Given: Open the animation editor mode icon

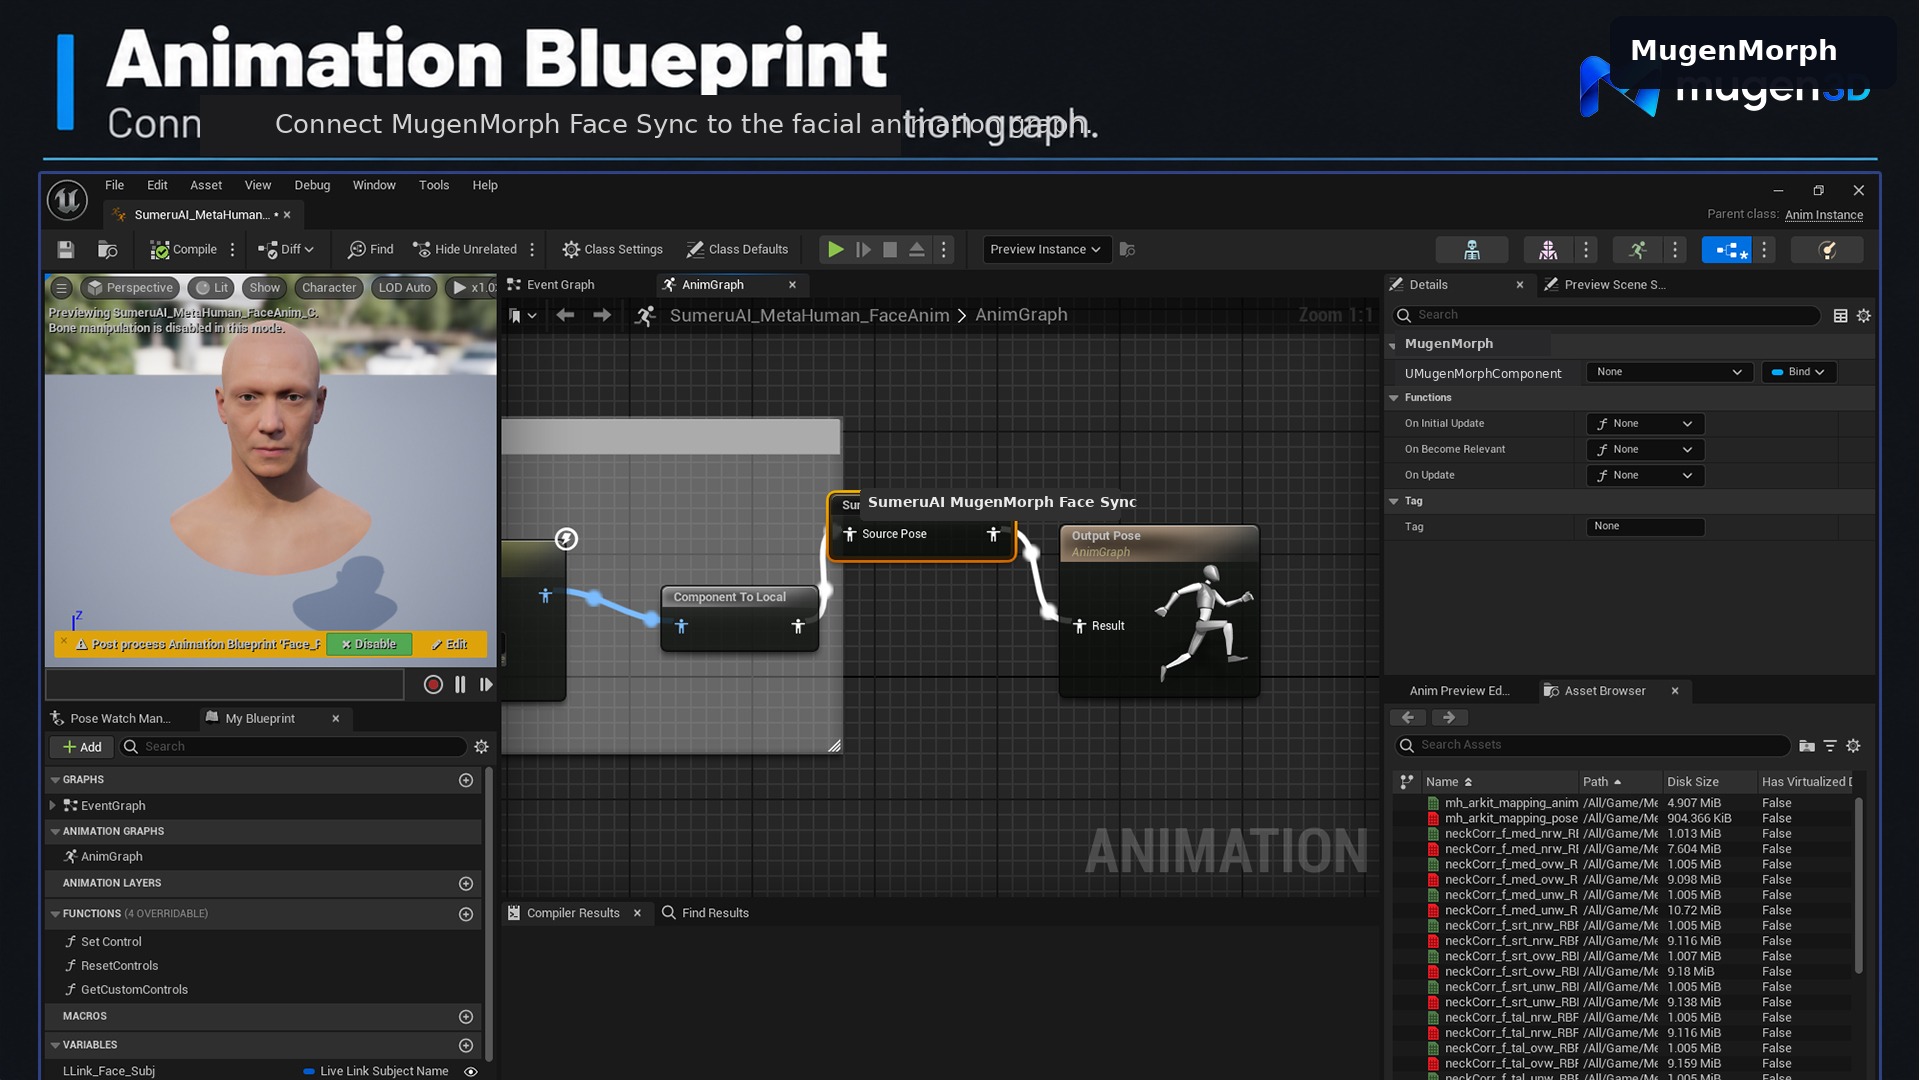Looking at the screenshot, I should tap(1638, 250).
